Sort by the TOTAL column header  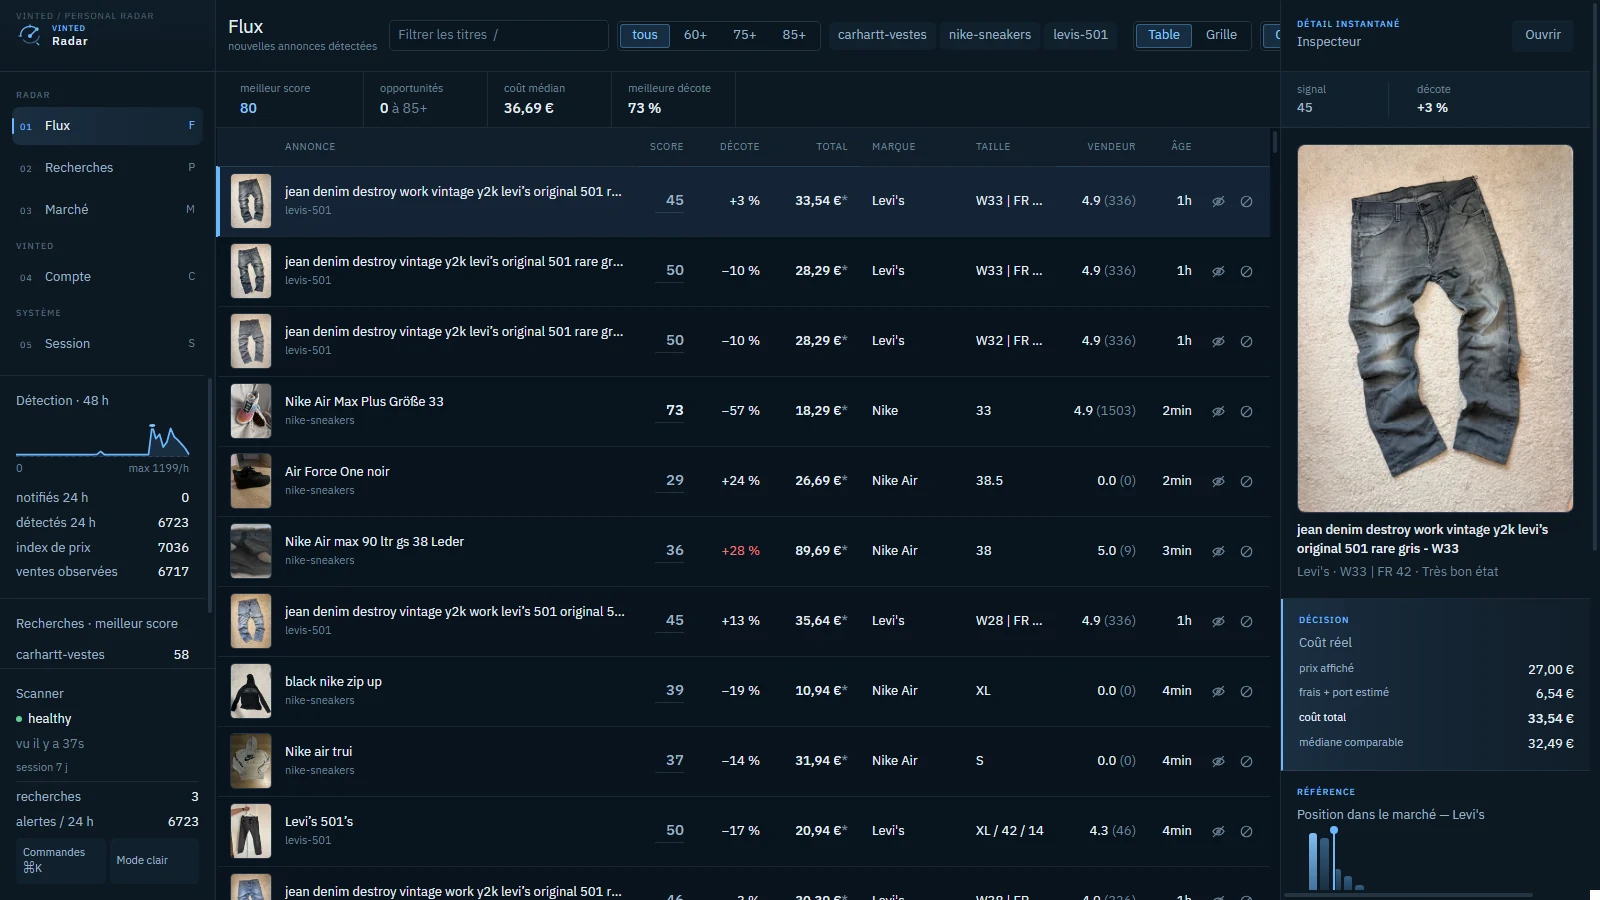(832, 147)
